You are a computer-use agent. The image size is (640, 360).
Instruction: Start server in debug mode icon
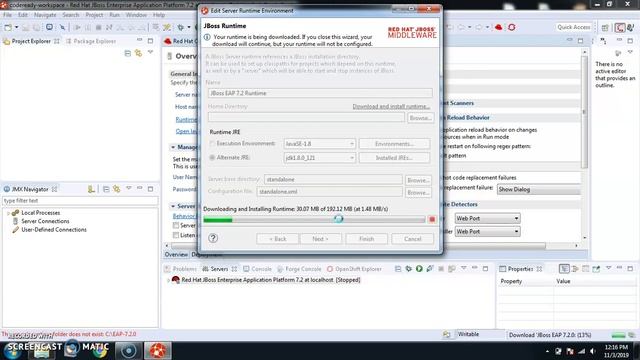409,269
